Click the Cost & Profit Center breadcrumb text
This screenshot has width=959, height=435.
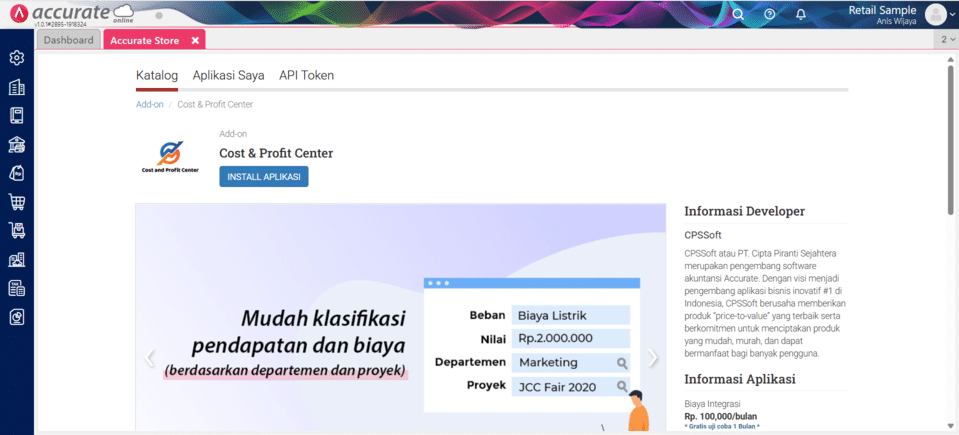coord(215,105)
